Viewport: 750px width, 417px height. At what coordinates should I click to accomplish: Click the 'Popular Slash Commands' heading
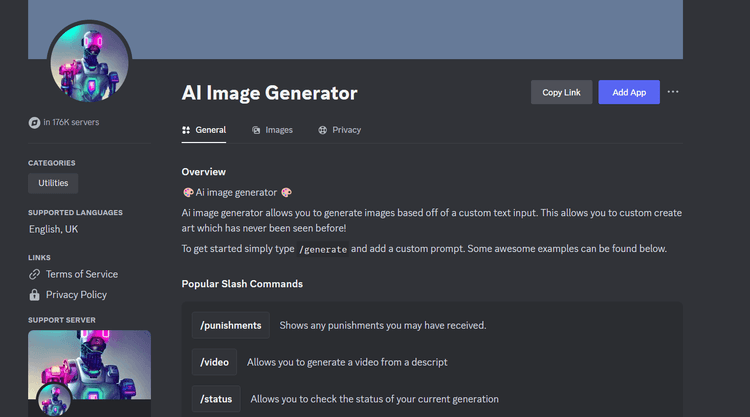[242, 284]
